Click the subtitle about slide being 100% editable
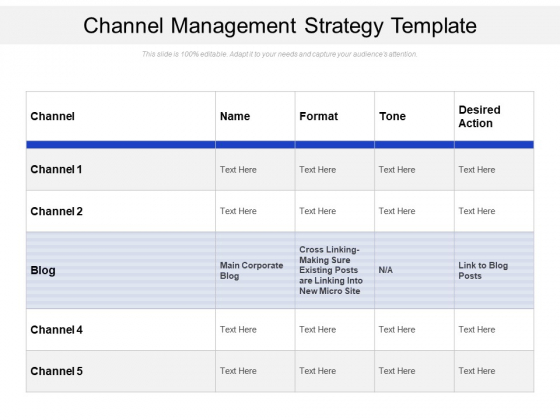The height and width of the screenshot is (420, 560). coord(280,54)
